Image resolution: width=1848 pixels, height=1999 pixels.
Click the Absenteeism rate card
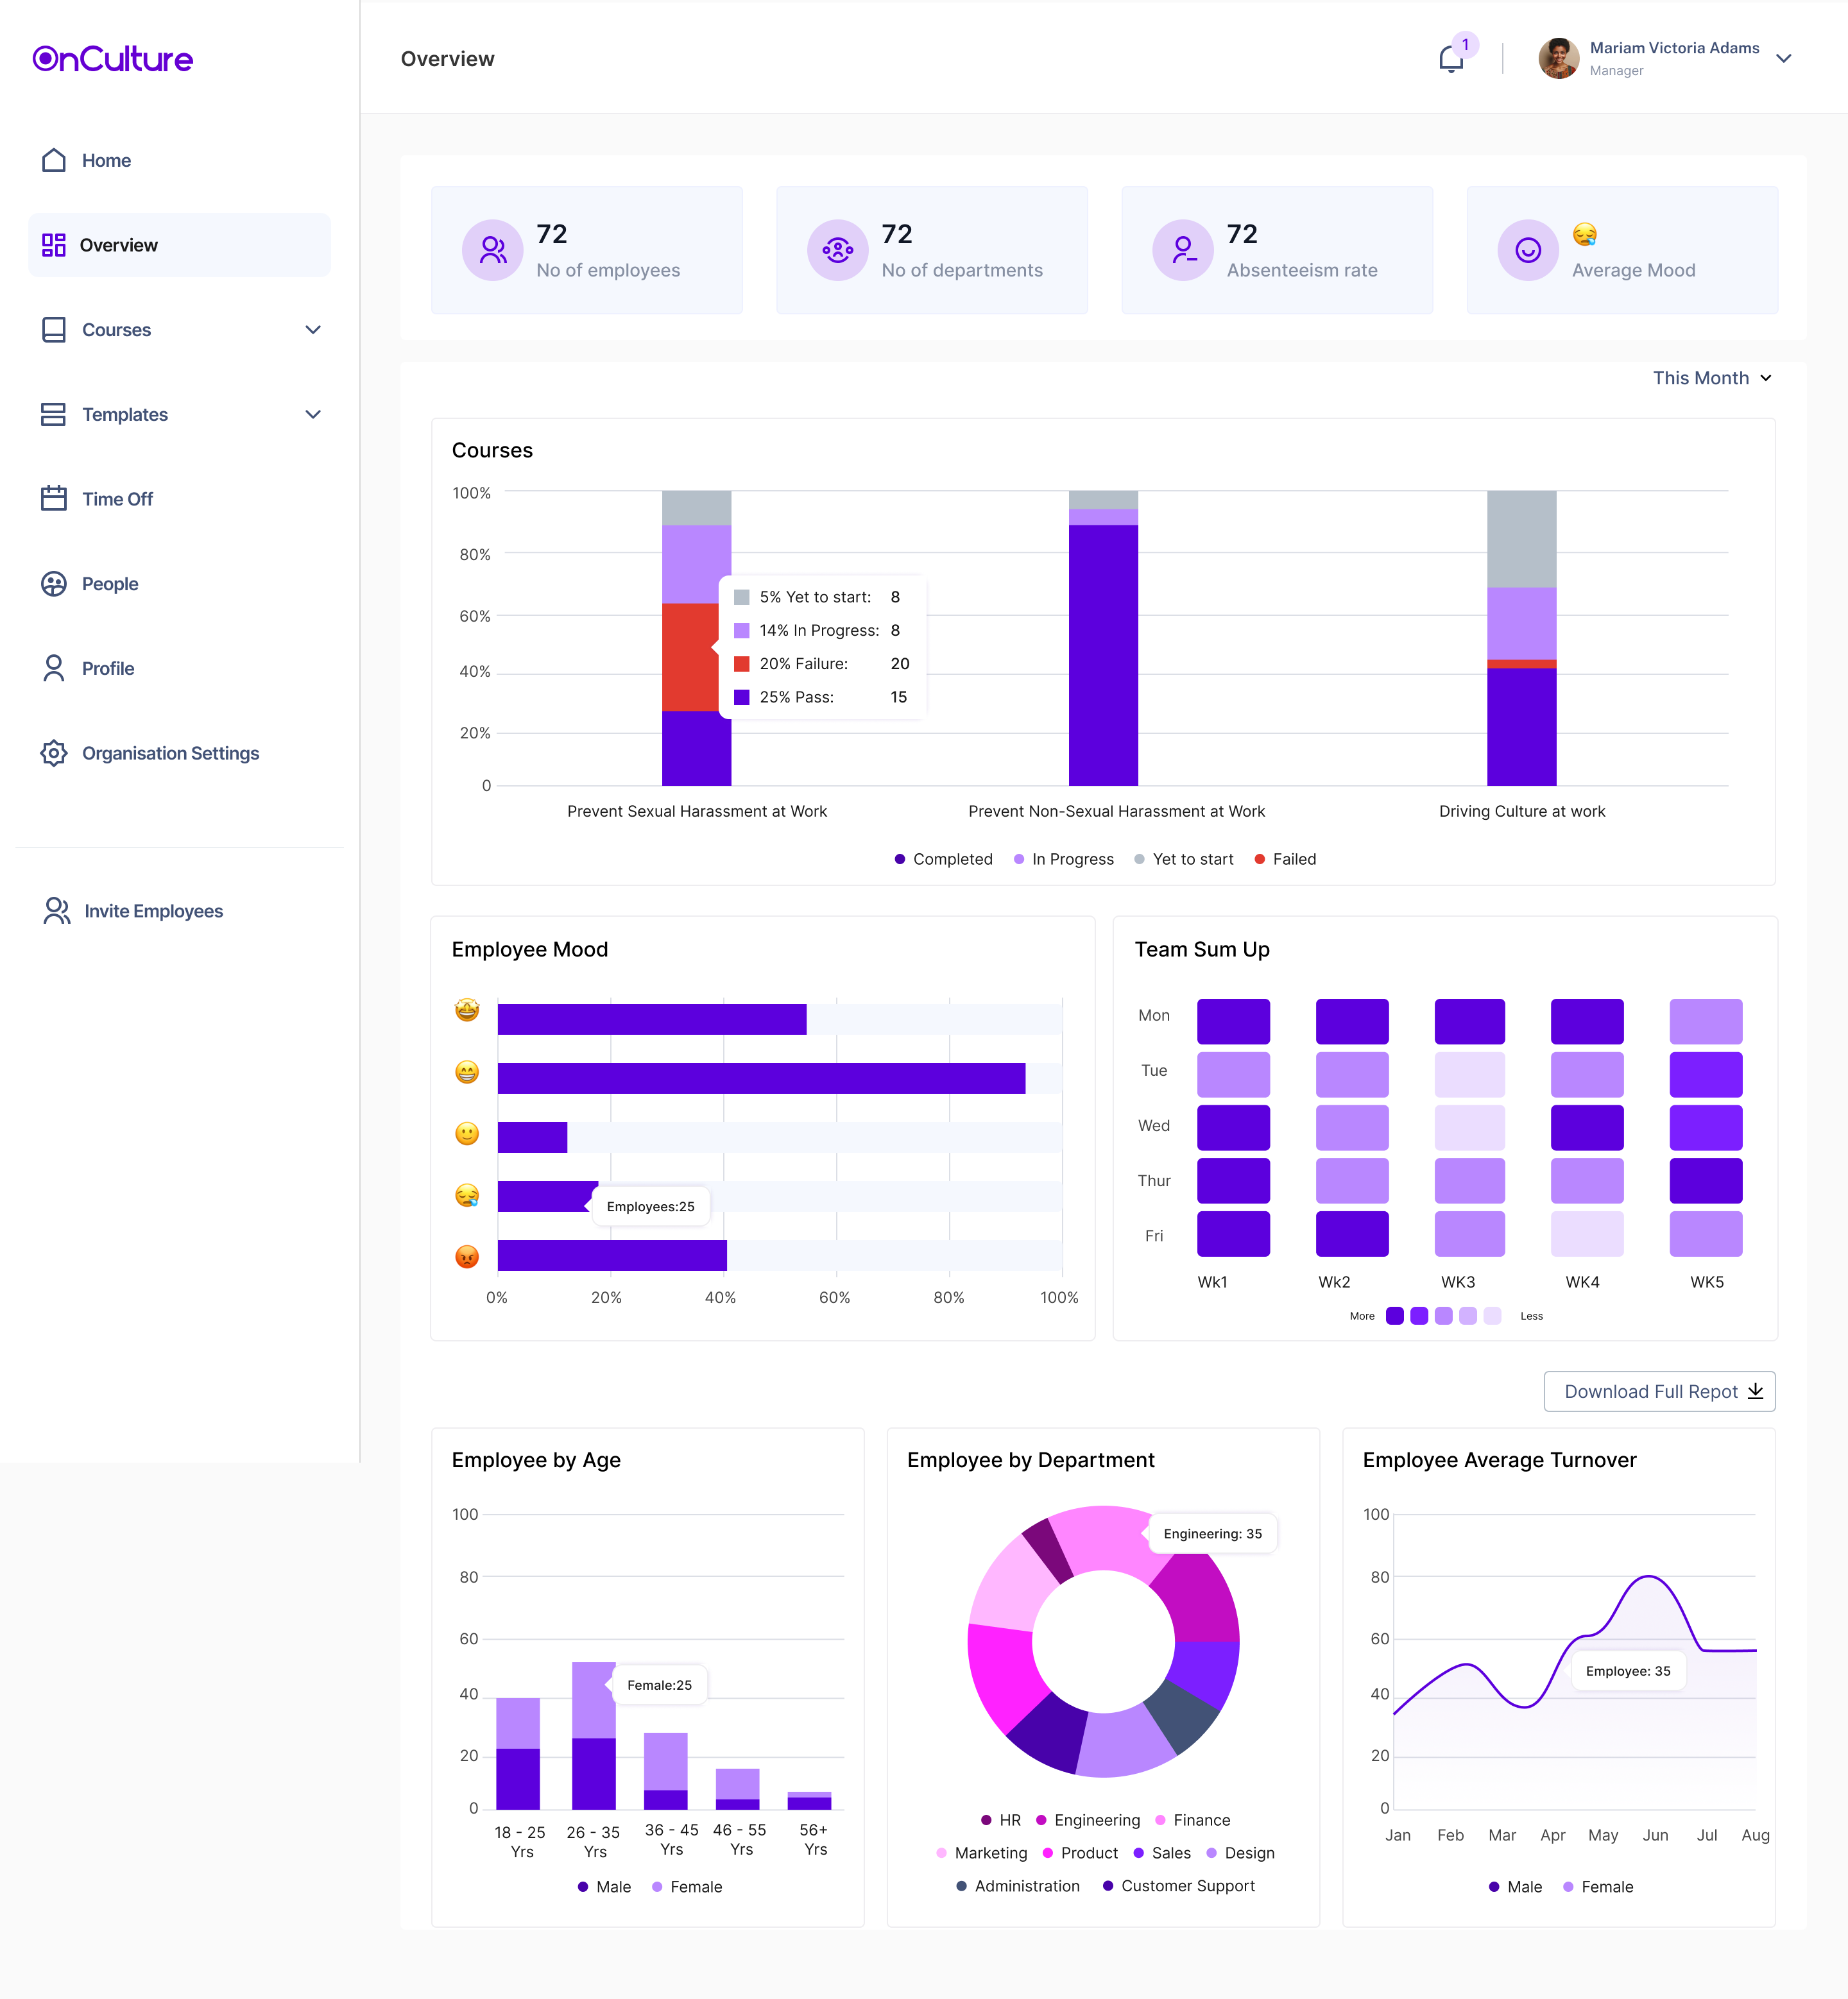(x=1277, y=250)
